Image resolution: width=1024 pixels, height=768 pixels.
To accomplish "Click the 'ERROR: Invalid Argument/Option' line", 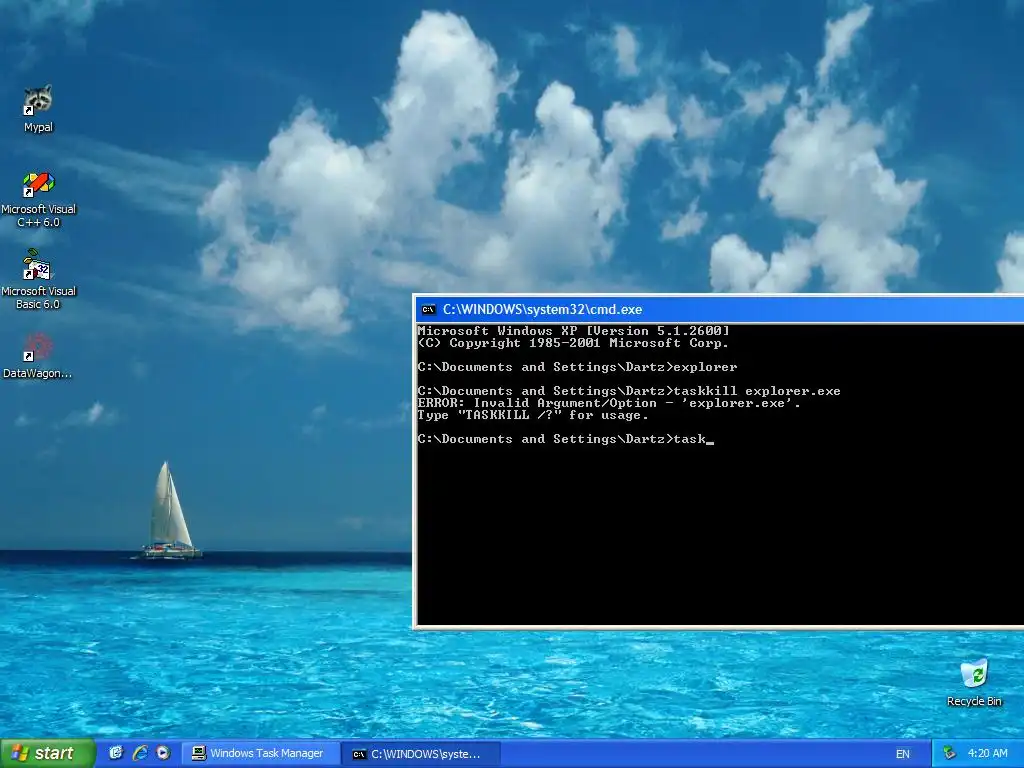I will (609, 403).
